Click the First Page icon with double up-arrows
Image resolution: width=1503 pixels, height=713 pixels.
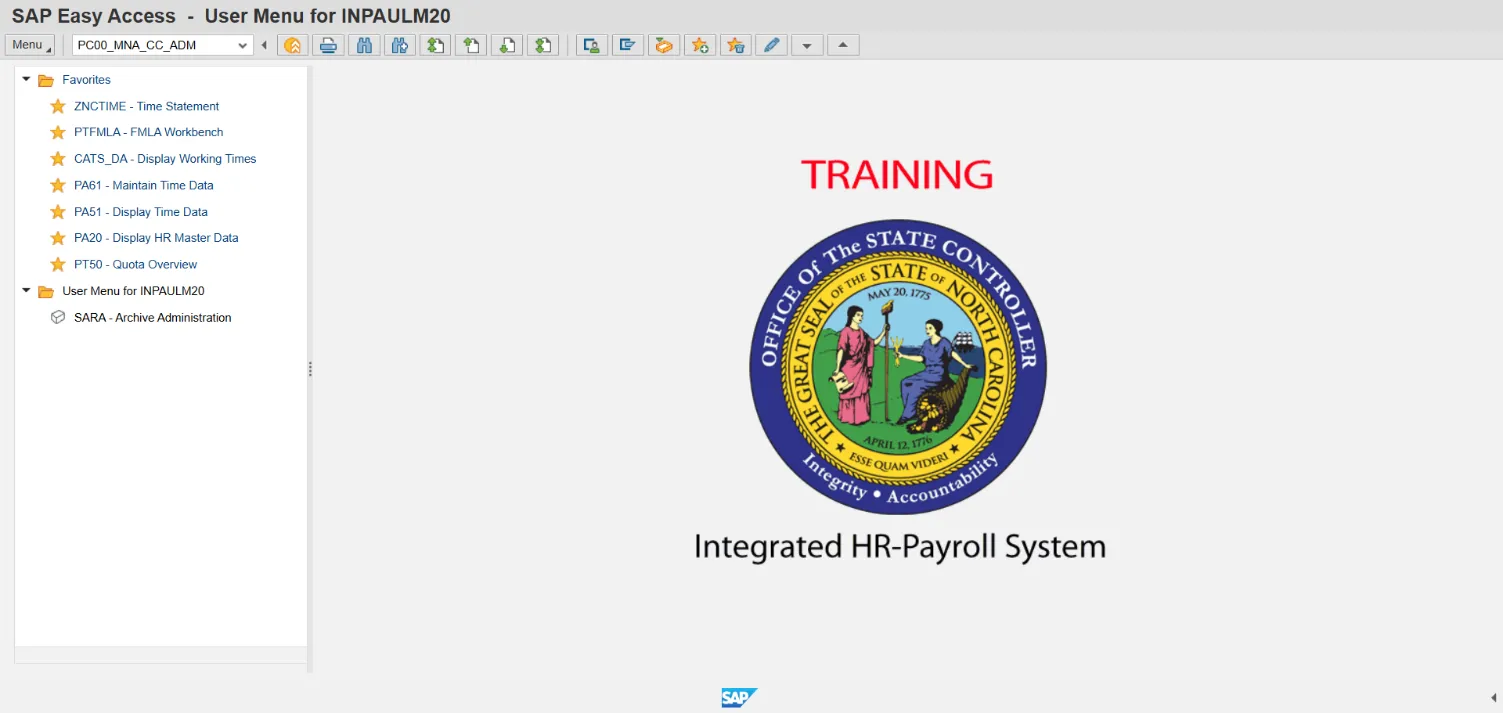tap(435, 46)
